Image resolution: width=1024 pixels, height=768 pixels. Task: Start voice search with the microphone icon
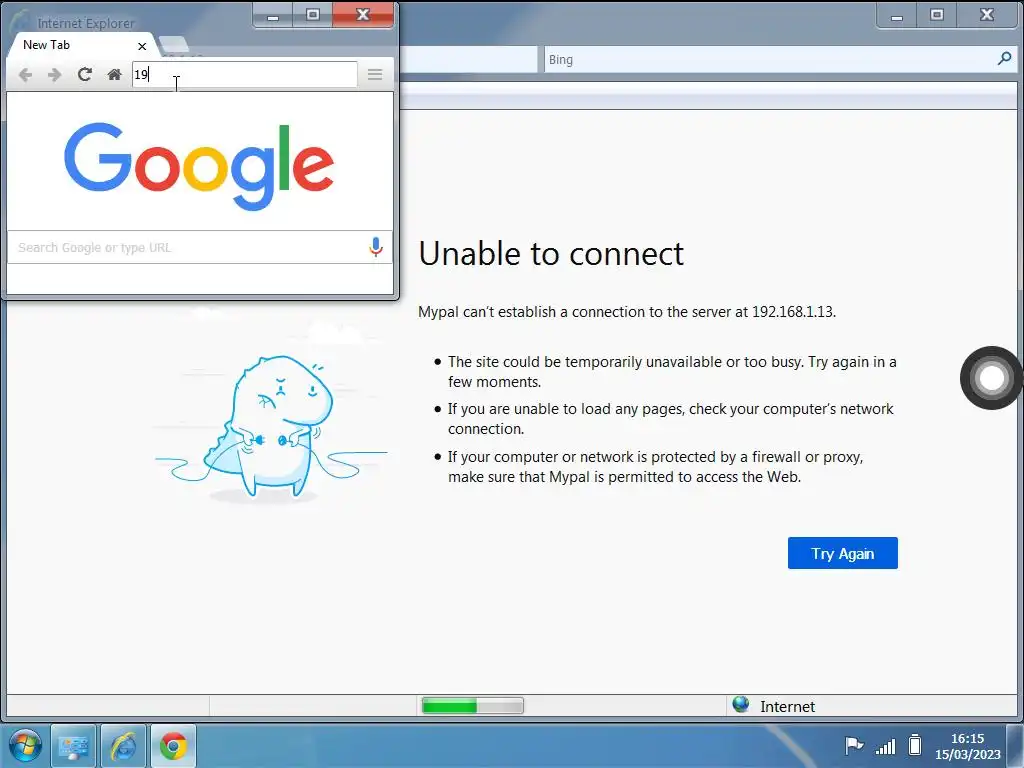coord(376,247)
